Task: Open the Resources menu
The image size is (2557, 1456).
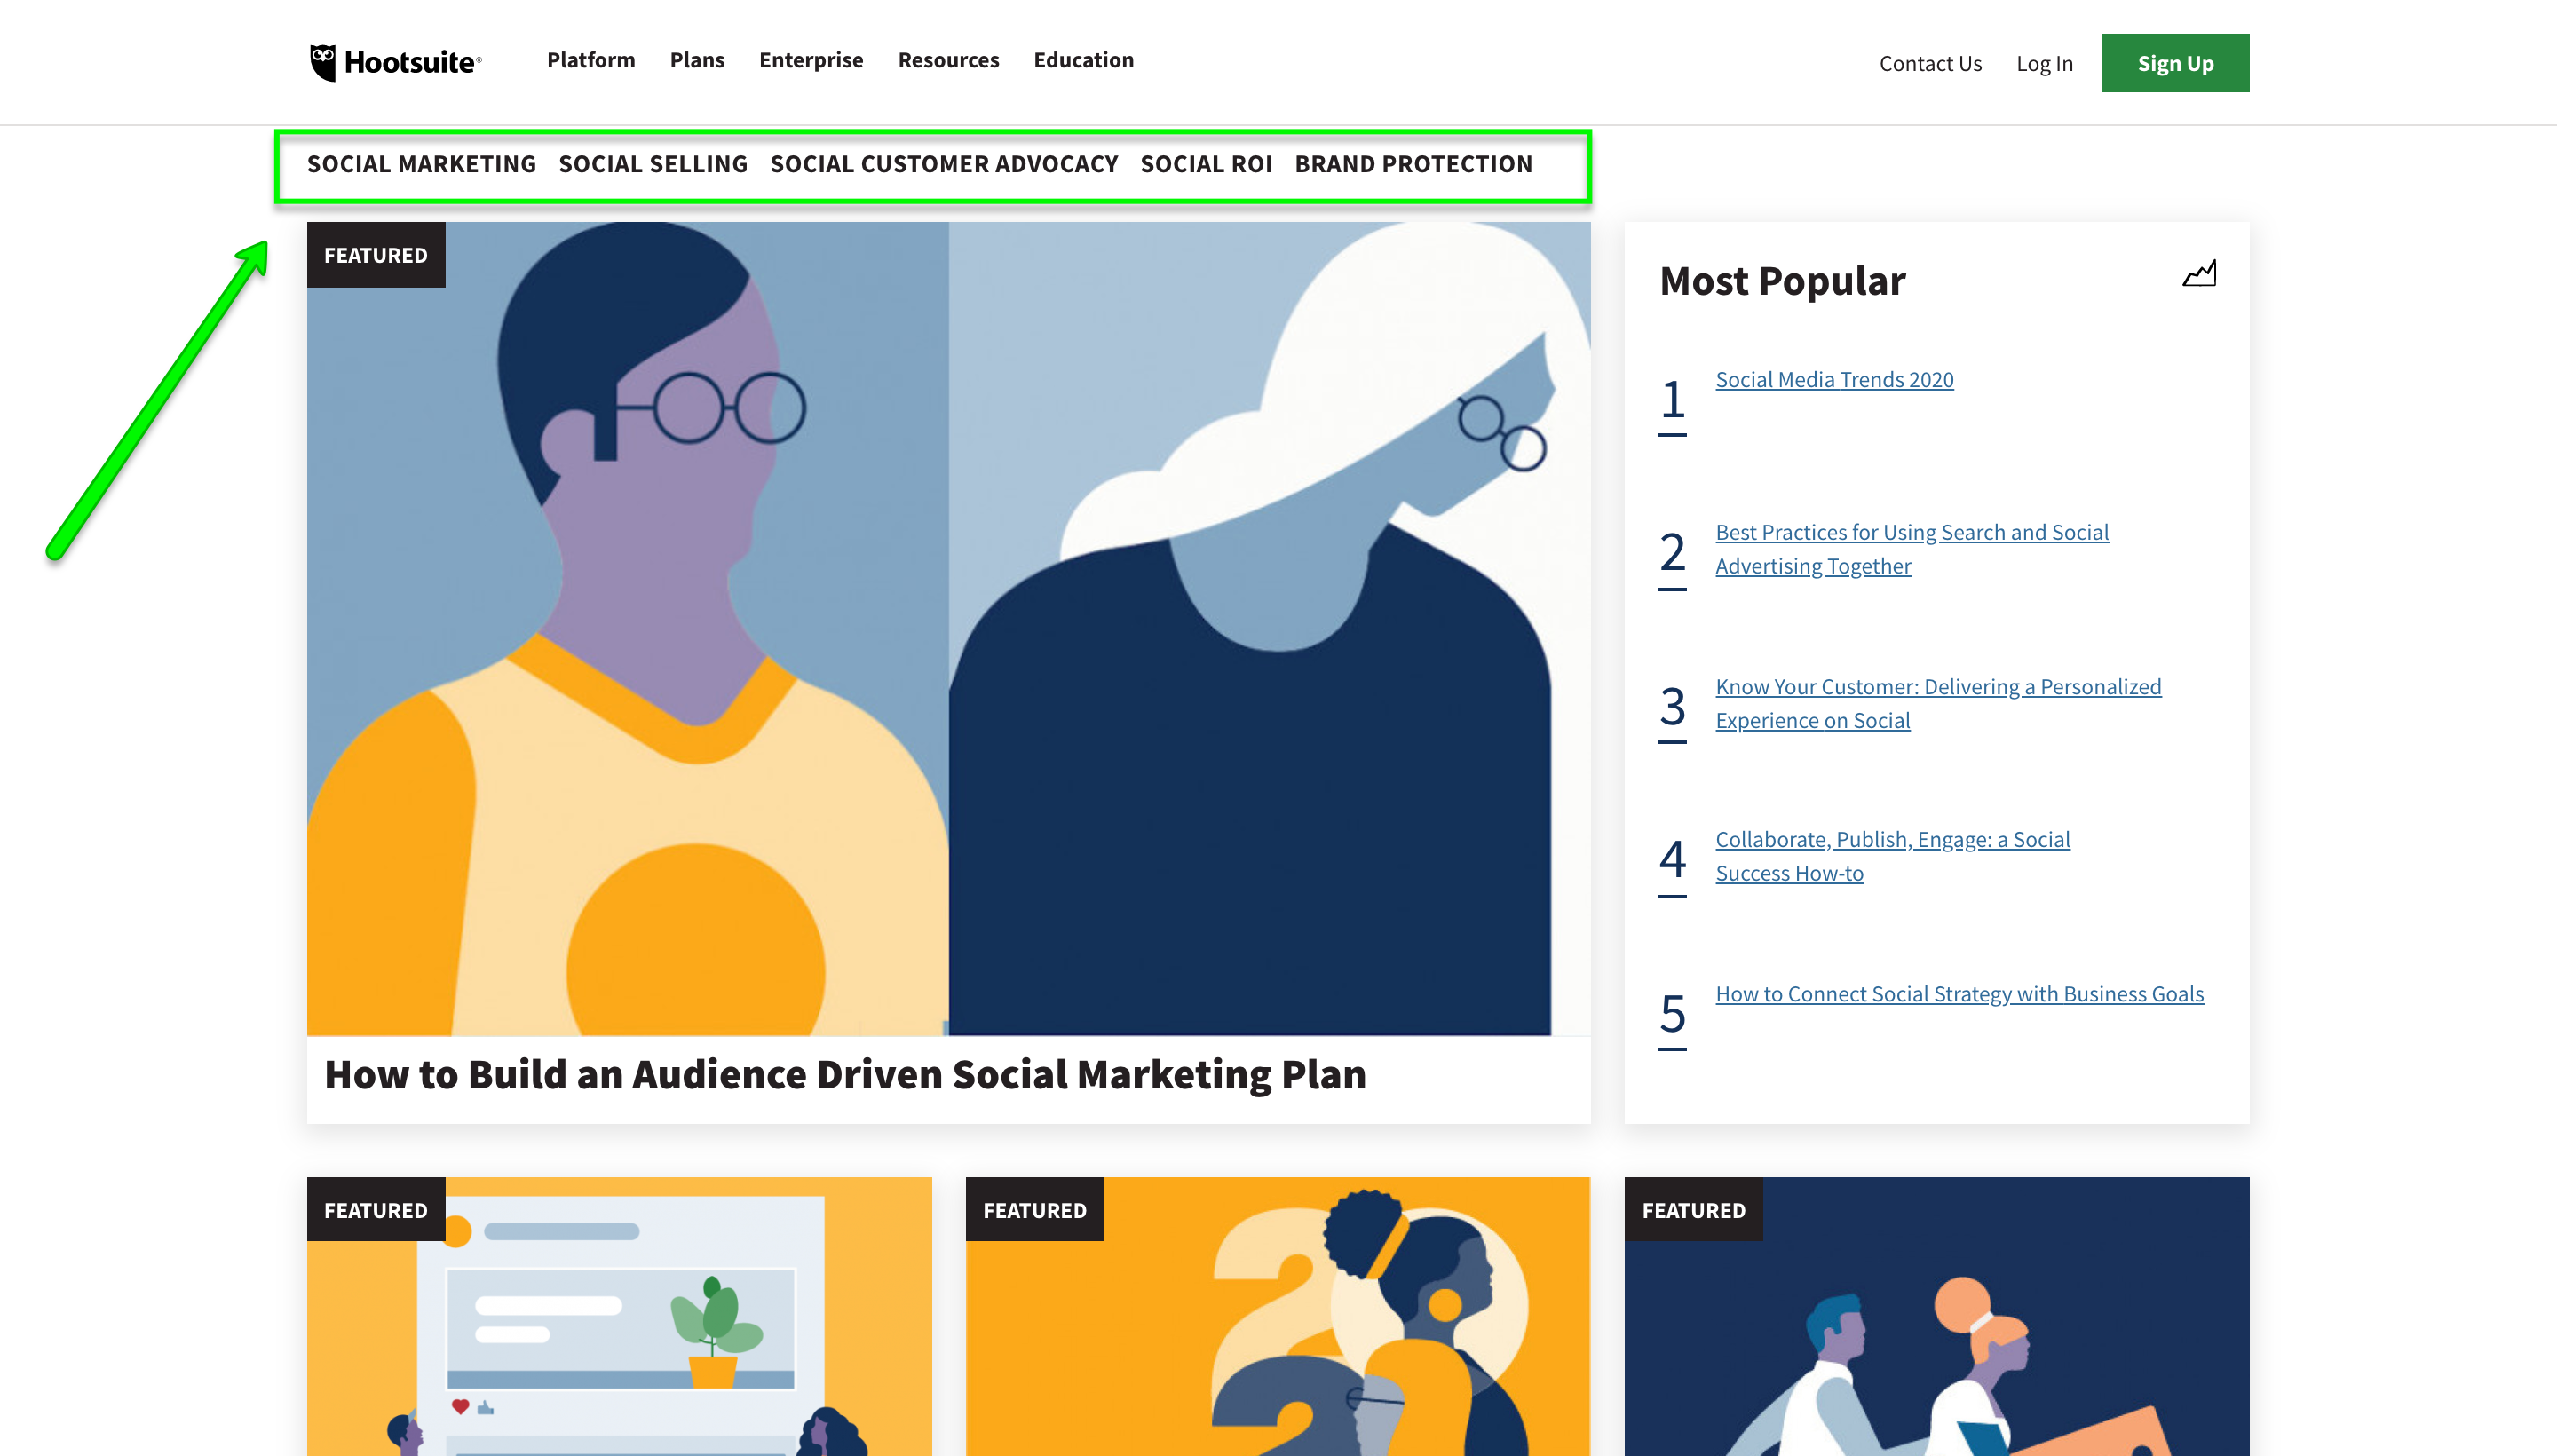Action: (x=948, y=60)
